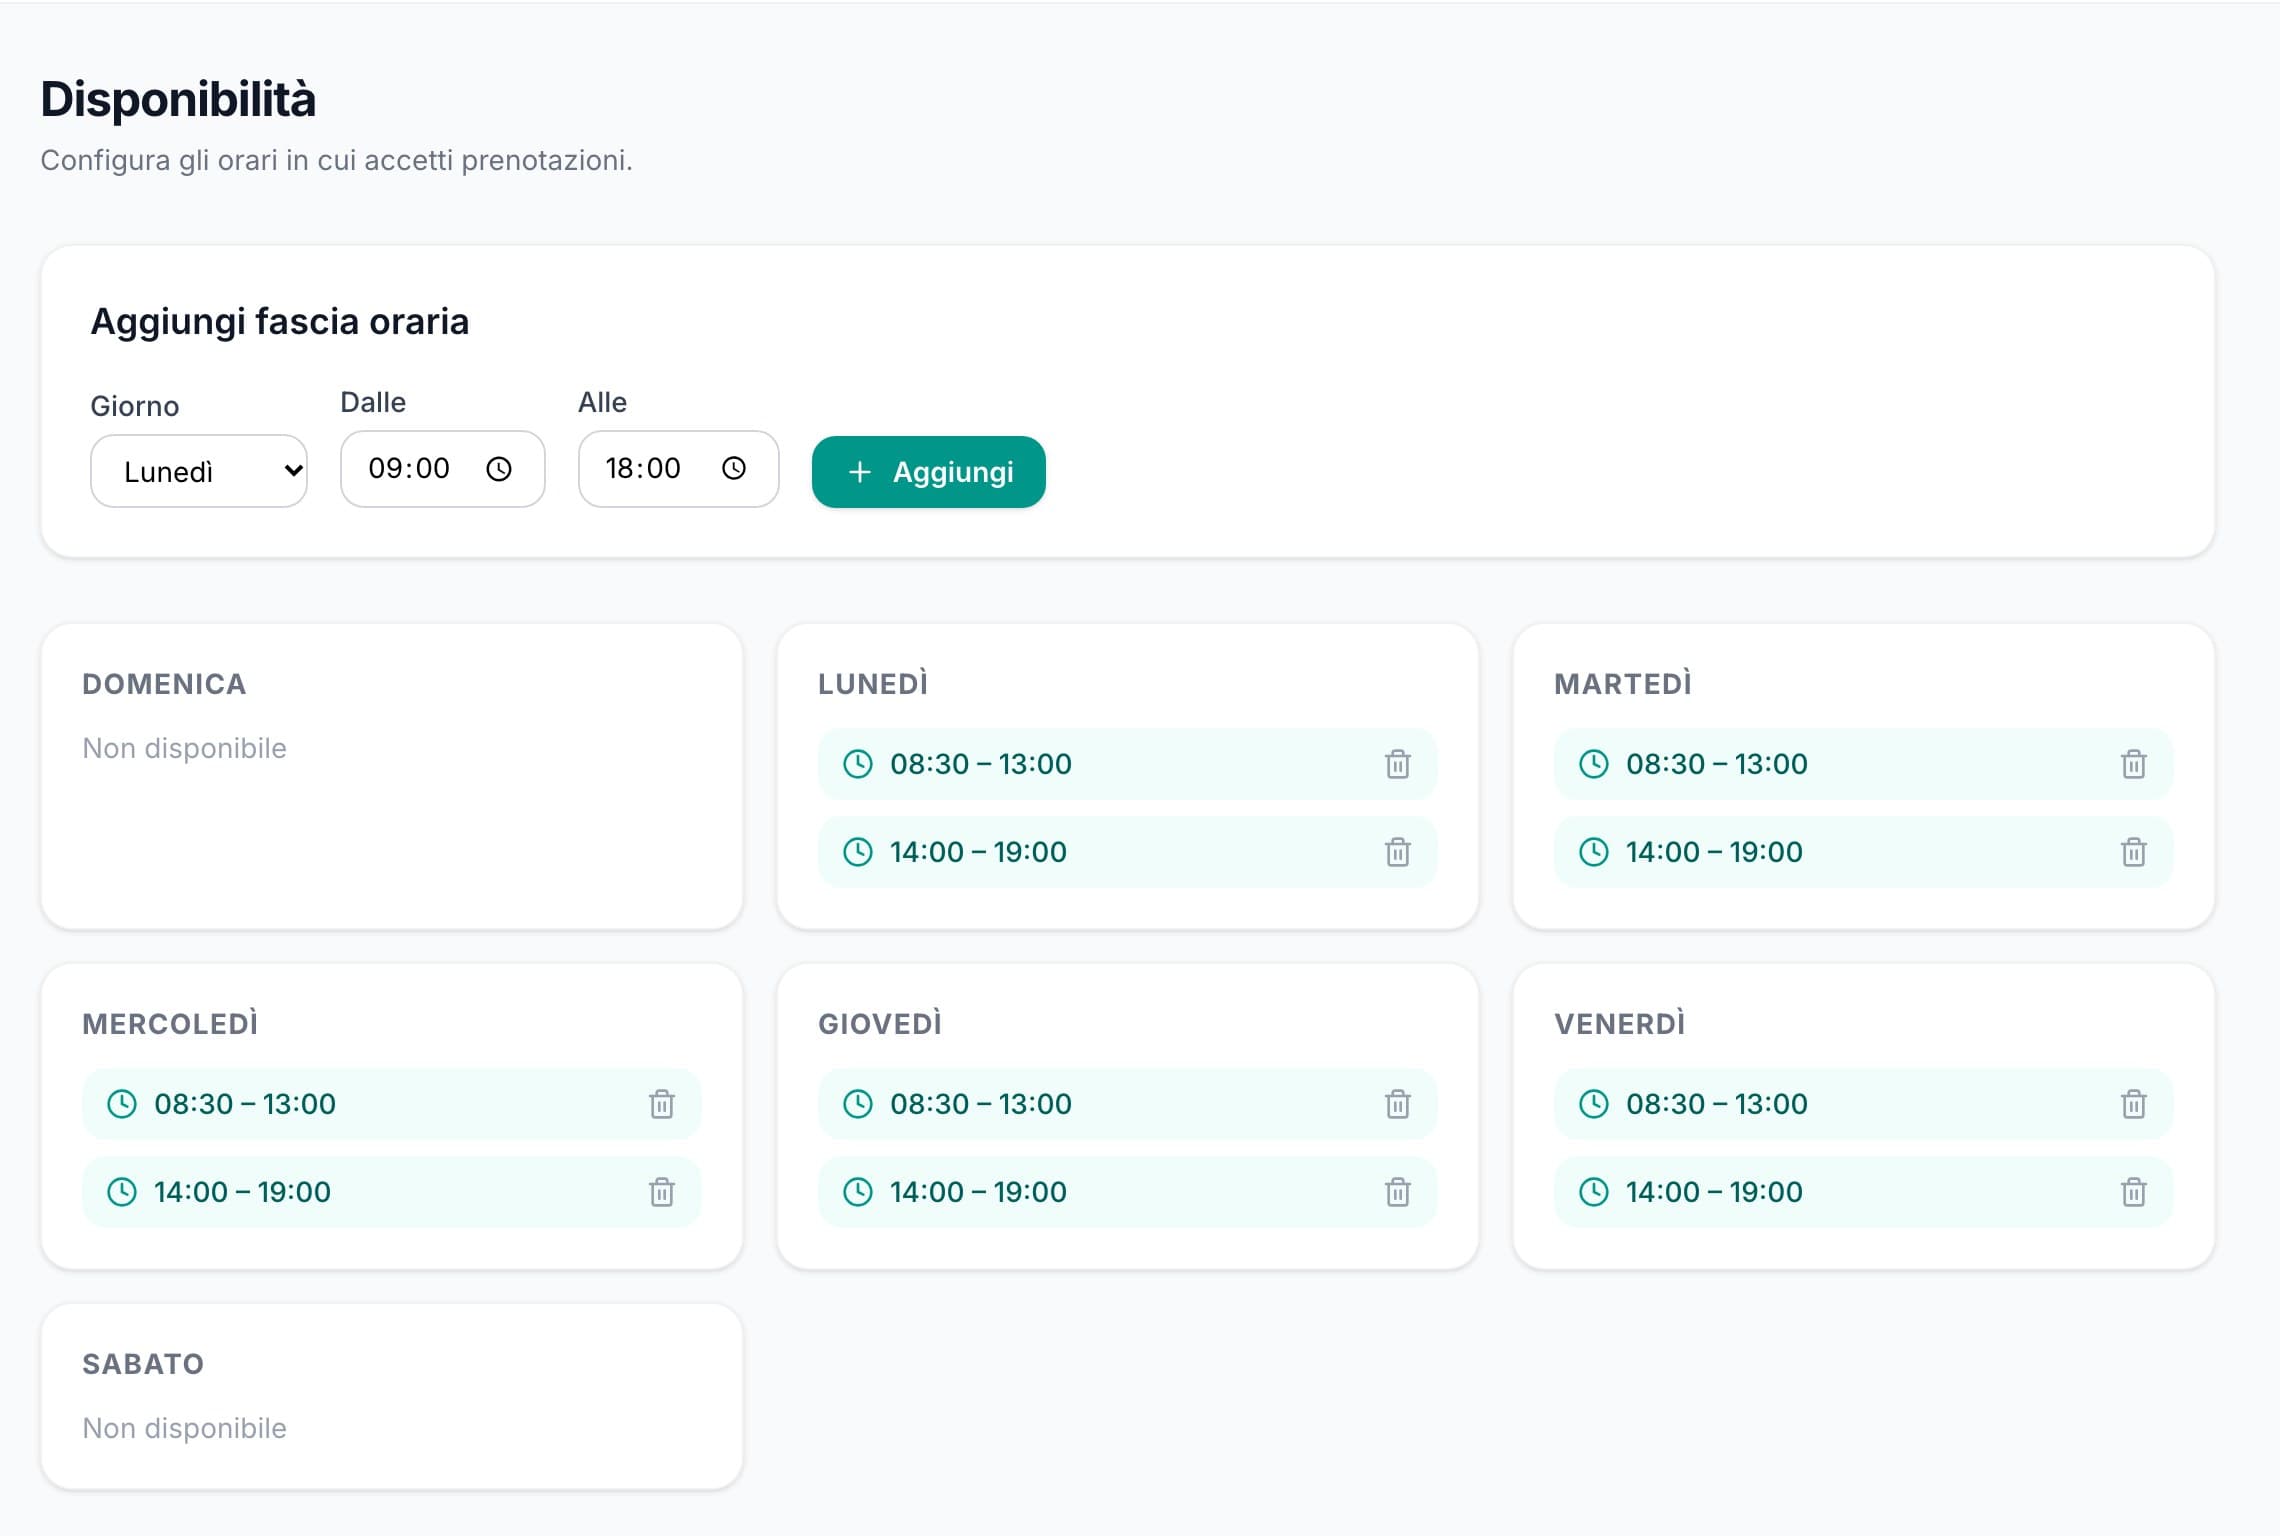This screenshot has width=2280, height=1536.
Task: Remove Venerdì 14:00 – 19:00 slot
Action: tap(2133, 1192)
